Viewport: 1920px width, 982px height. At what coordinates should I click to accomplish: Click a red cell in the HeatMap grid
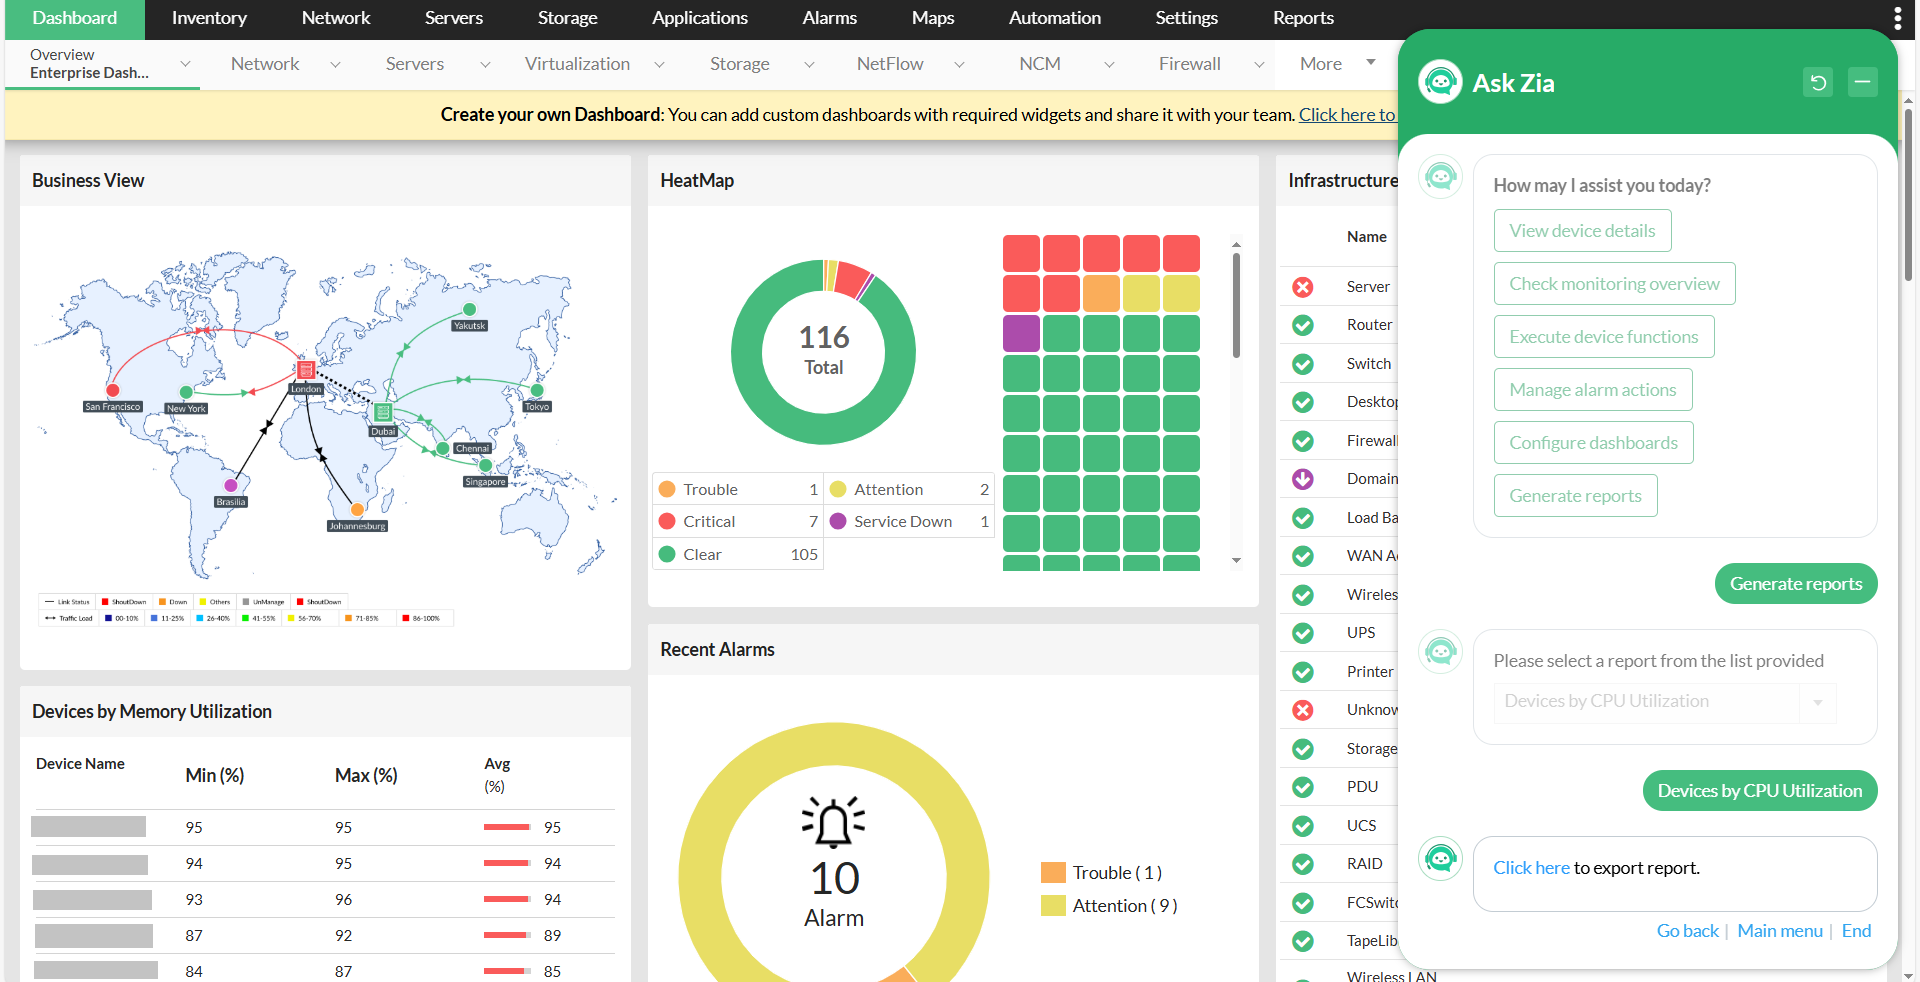1022,253
